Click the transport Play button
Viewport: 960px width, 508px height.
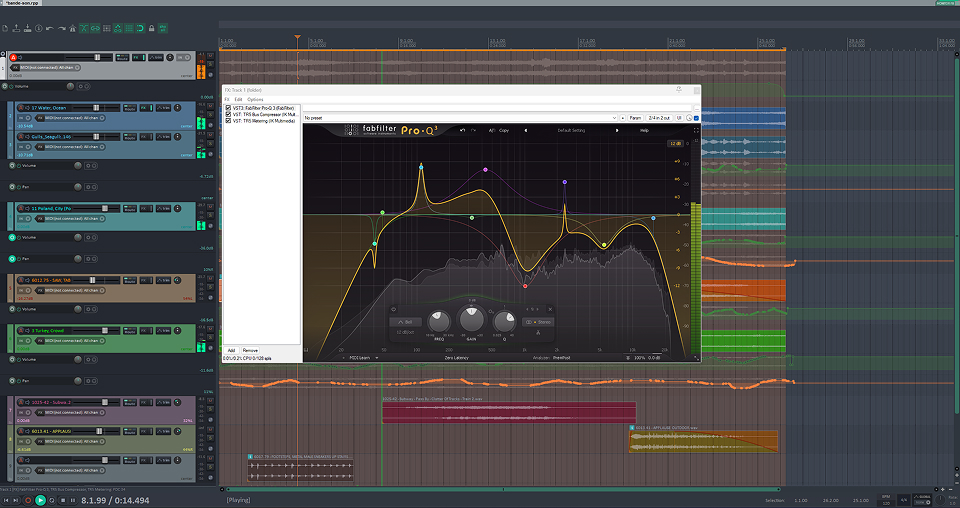tap(40, 500)
